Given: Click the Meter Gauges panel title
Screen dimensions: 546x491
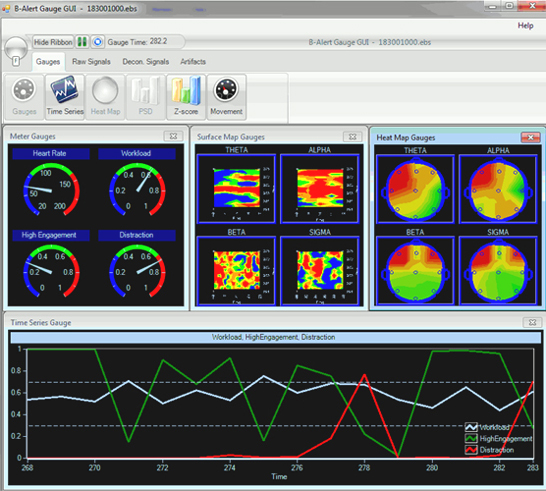Looking at the screenshot, I should [33, 136].
